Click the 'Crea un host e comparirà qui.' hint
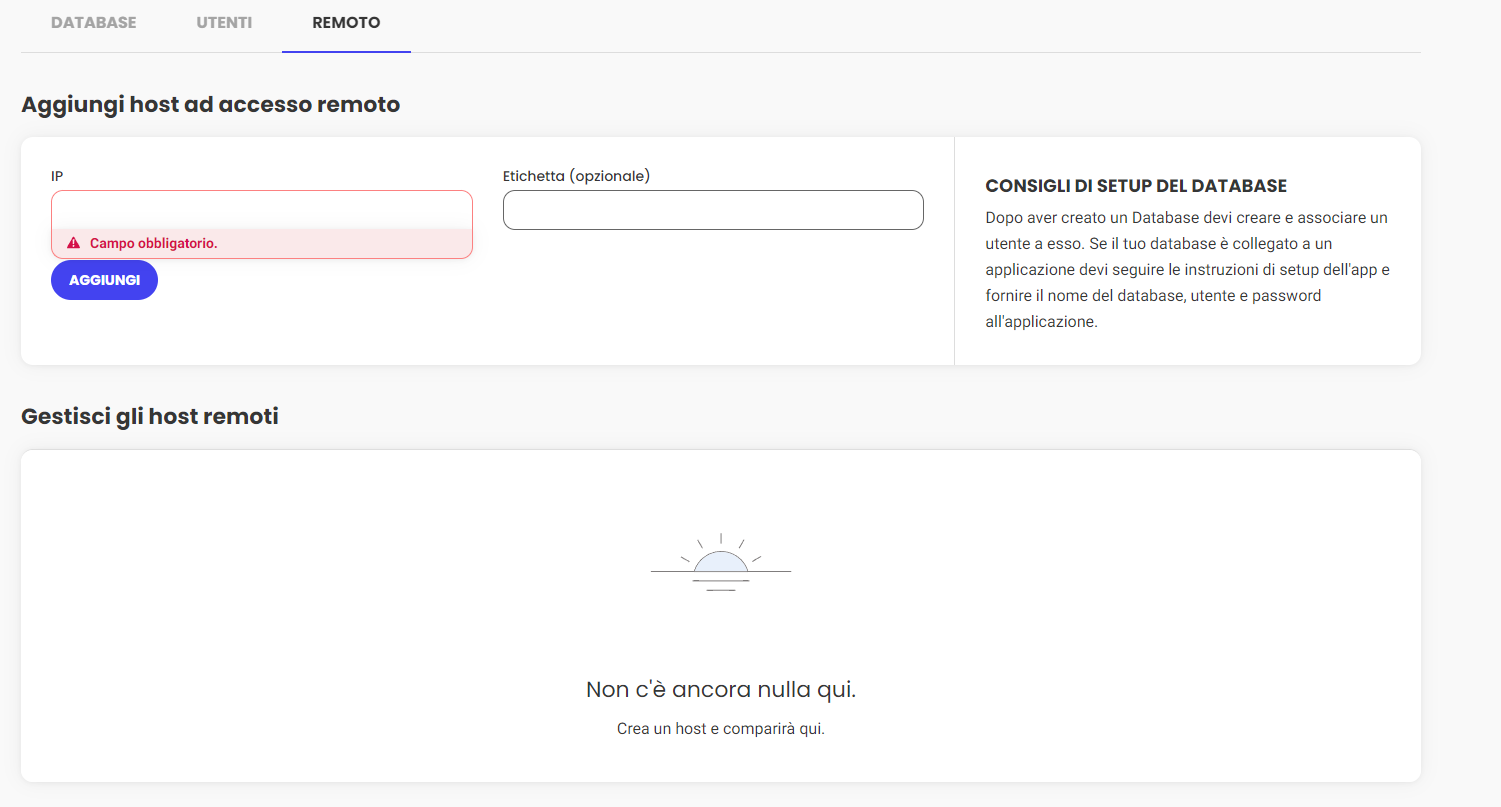This screenshot has height=807, width=1501. [720, 729]
